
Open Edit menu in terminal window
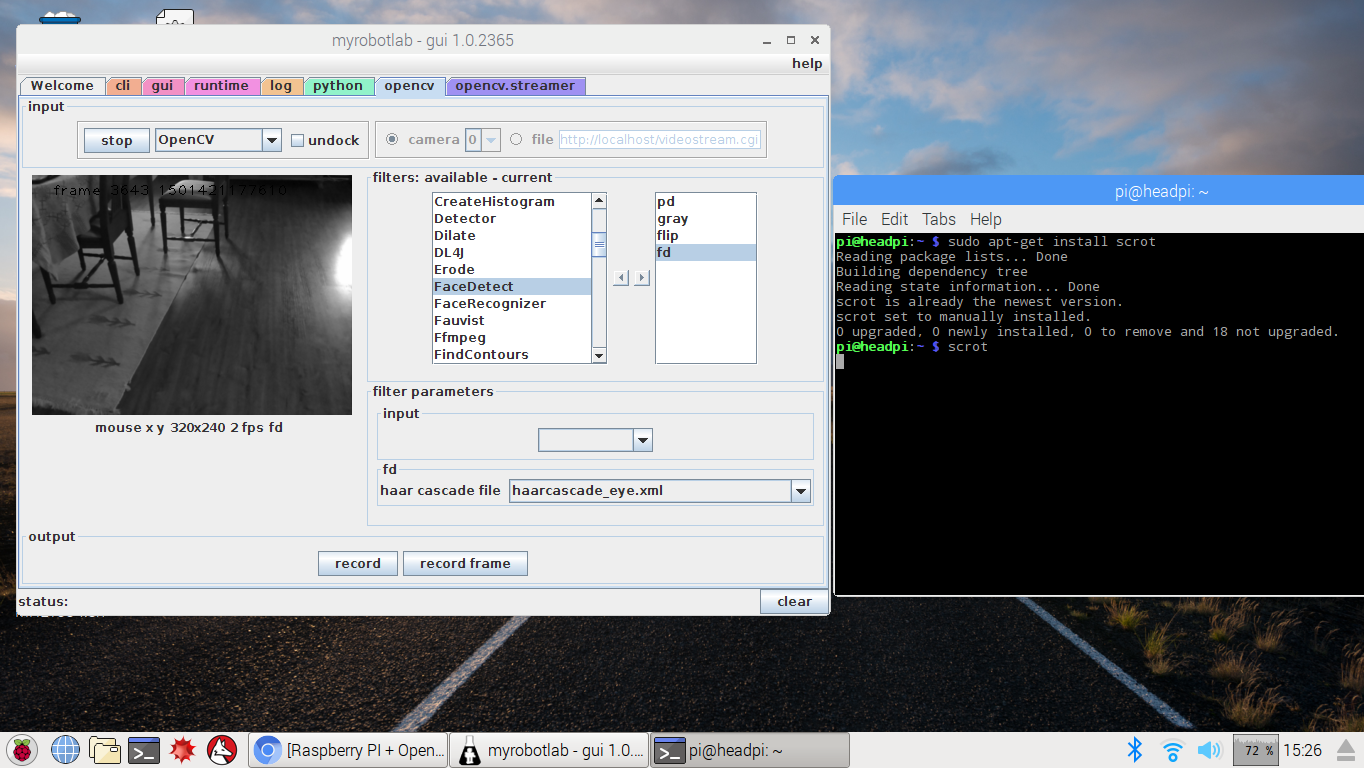point(894,219)
